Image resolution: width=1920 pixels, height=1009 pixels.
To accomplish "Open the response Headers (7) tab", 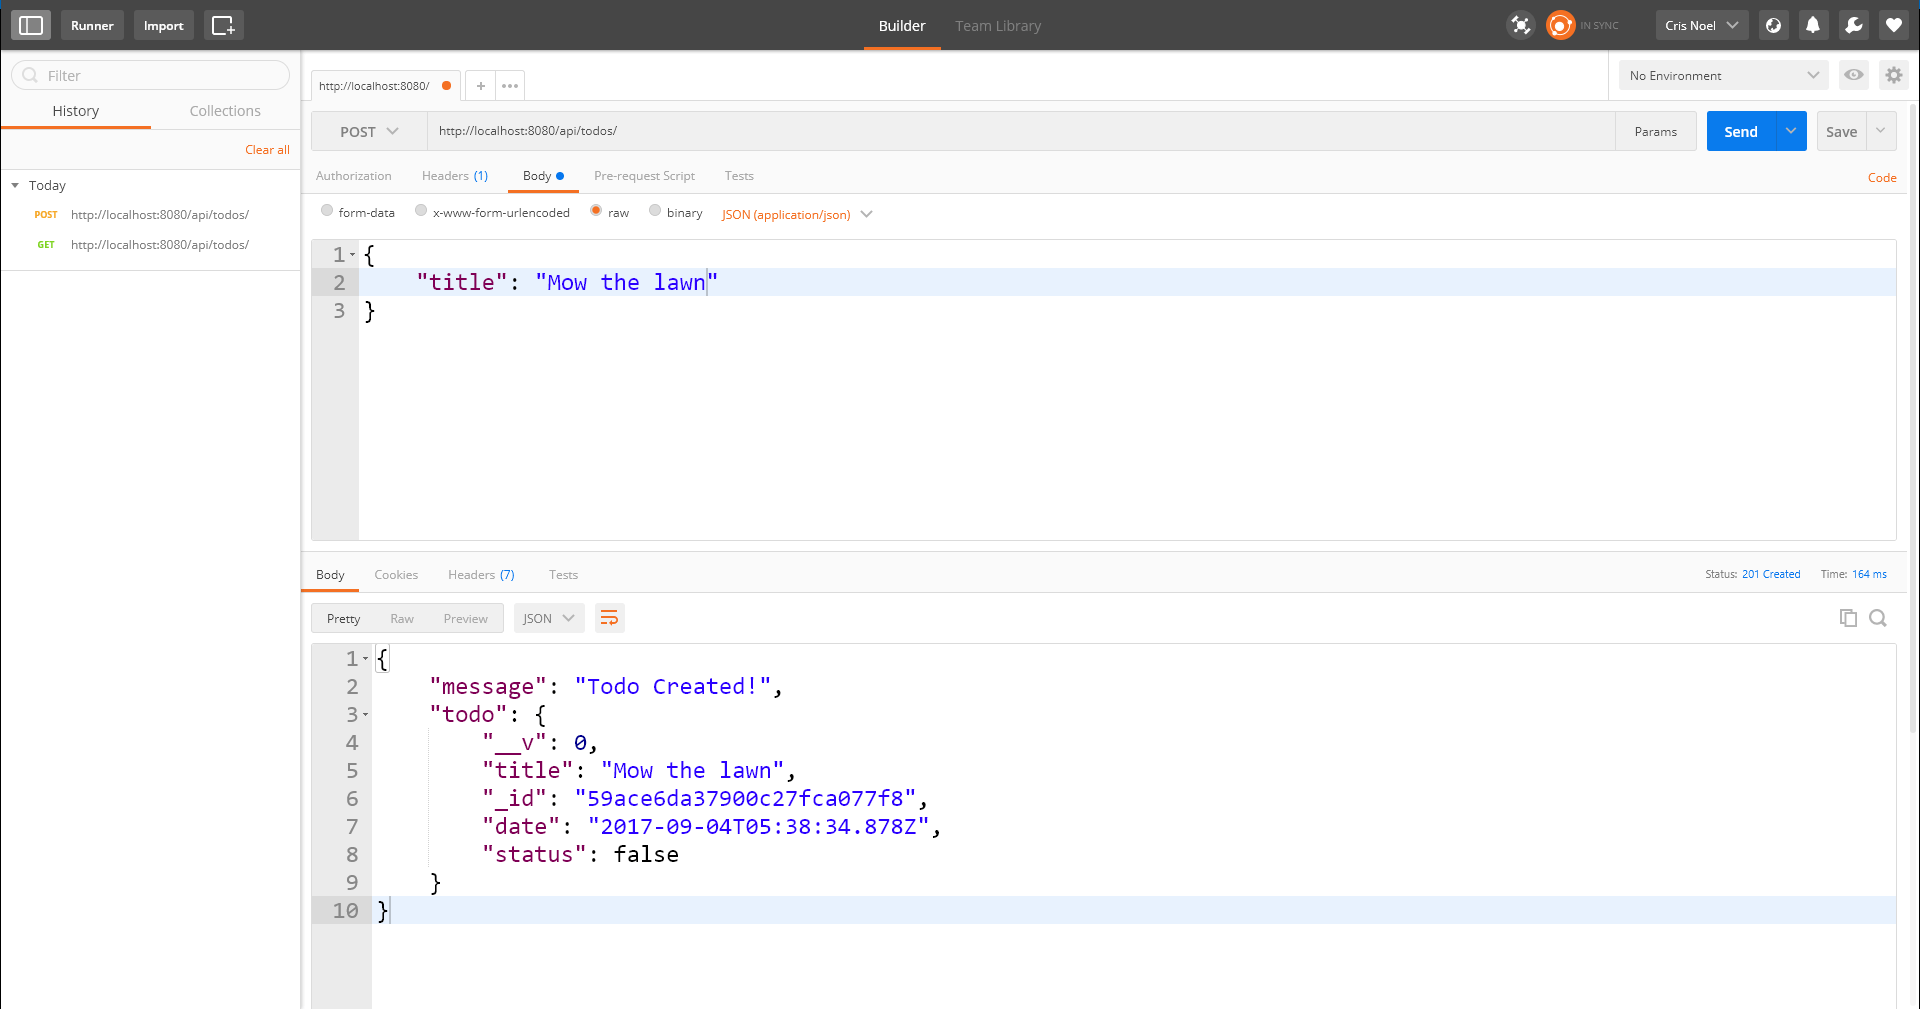I will [x=481, y=575].
